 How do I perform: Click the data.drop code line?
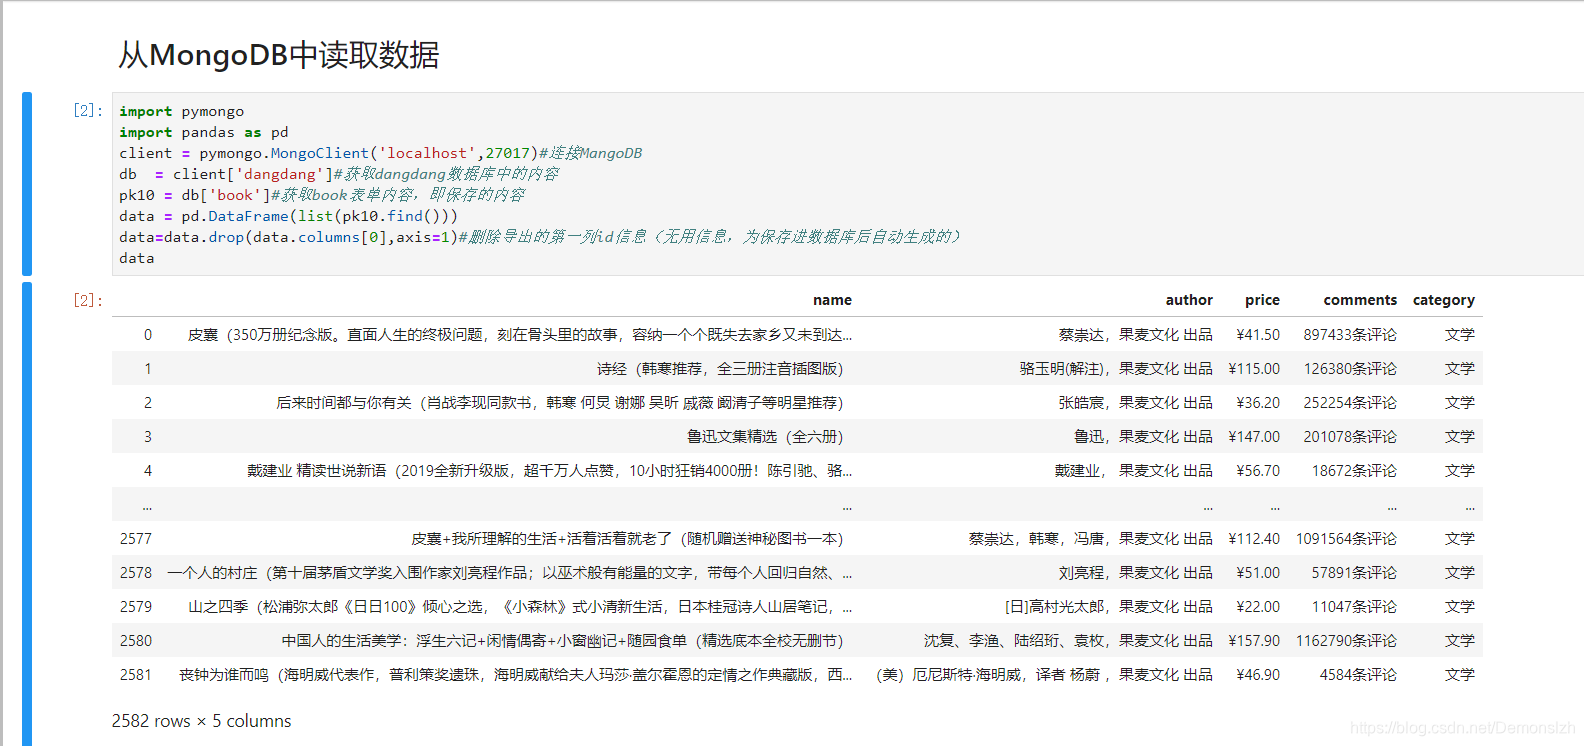(x=540, y=237)
